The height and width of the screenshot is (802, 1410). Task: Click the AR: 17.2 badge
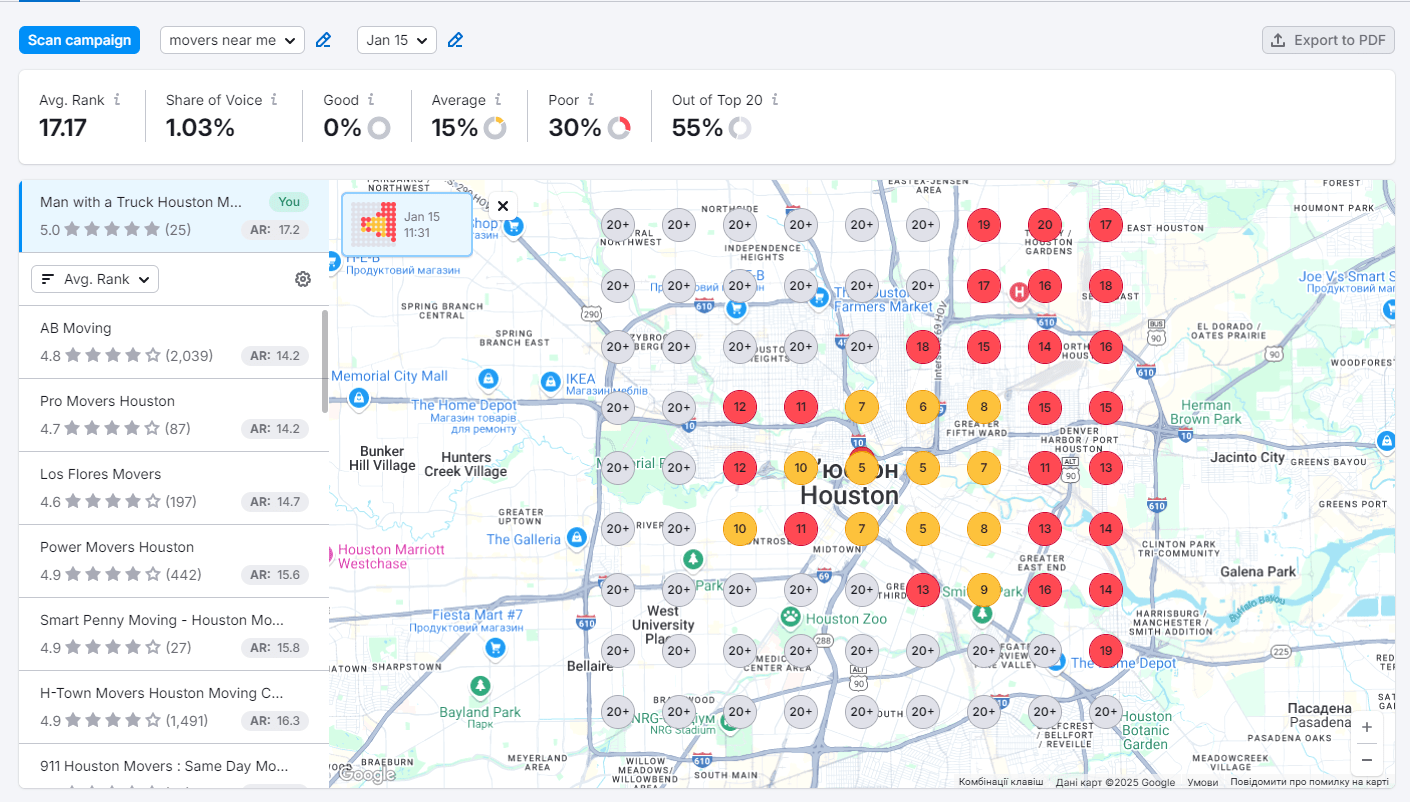(275, 230)
